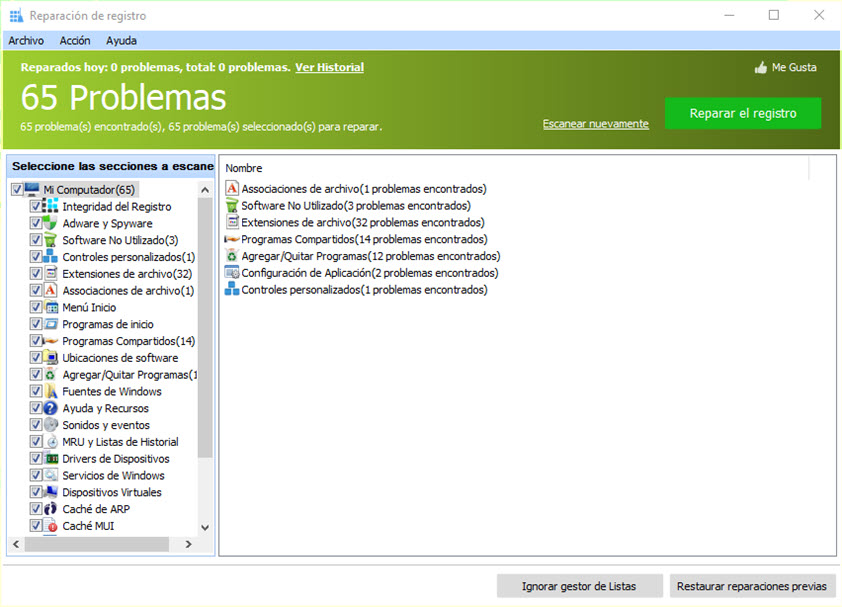
Task: Toggle Drivers de Dispositivos checkbox
Action: [35, 458]
